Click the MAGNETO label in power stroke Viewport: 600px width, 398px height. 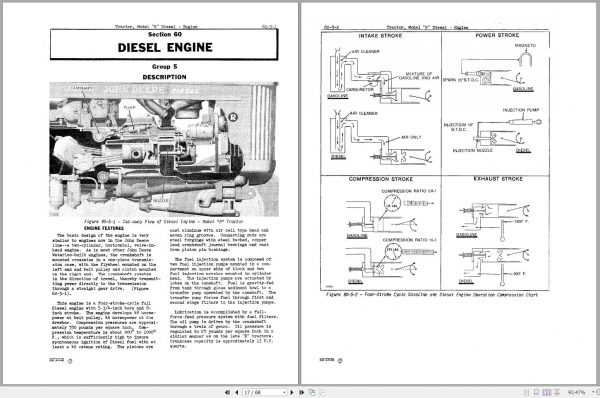click(x=525, y=46)
